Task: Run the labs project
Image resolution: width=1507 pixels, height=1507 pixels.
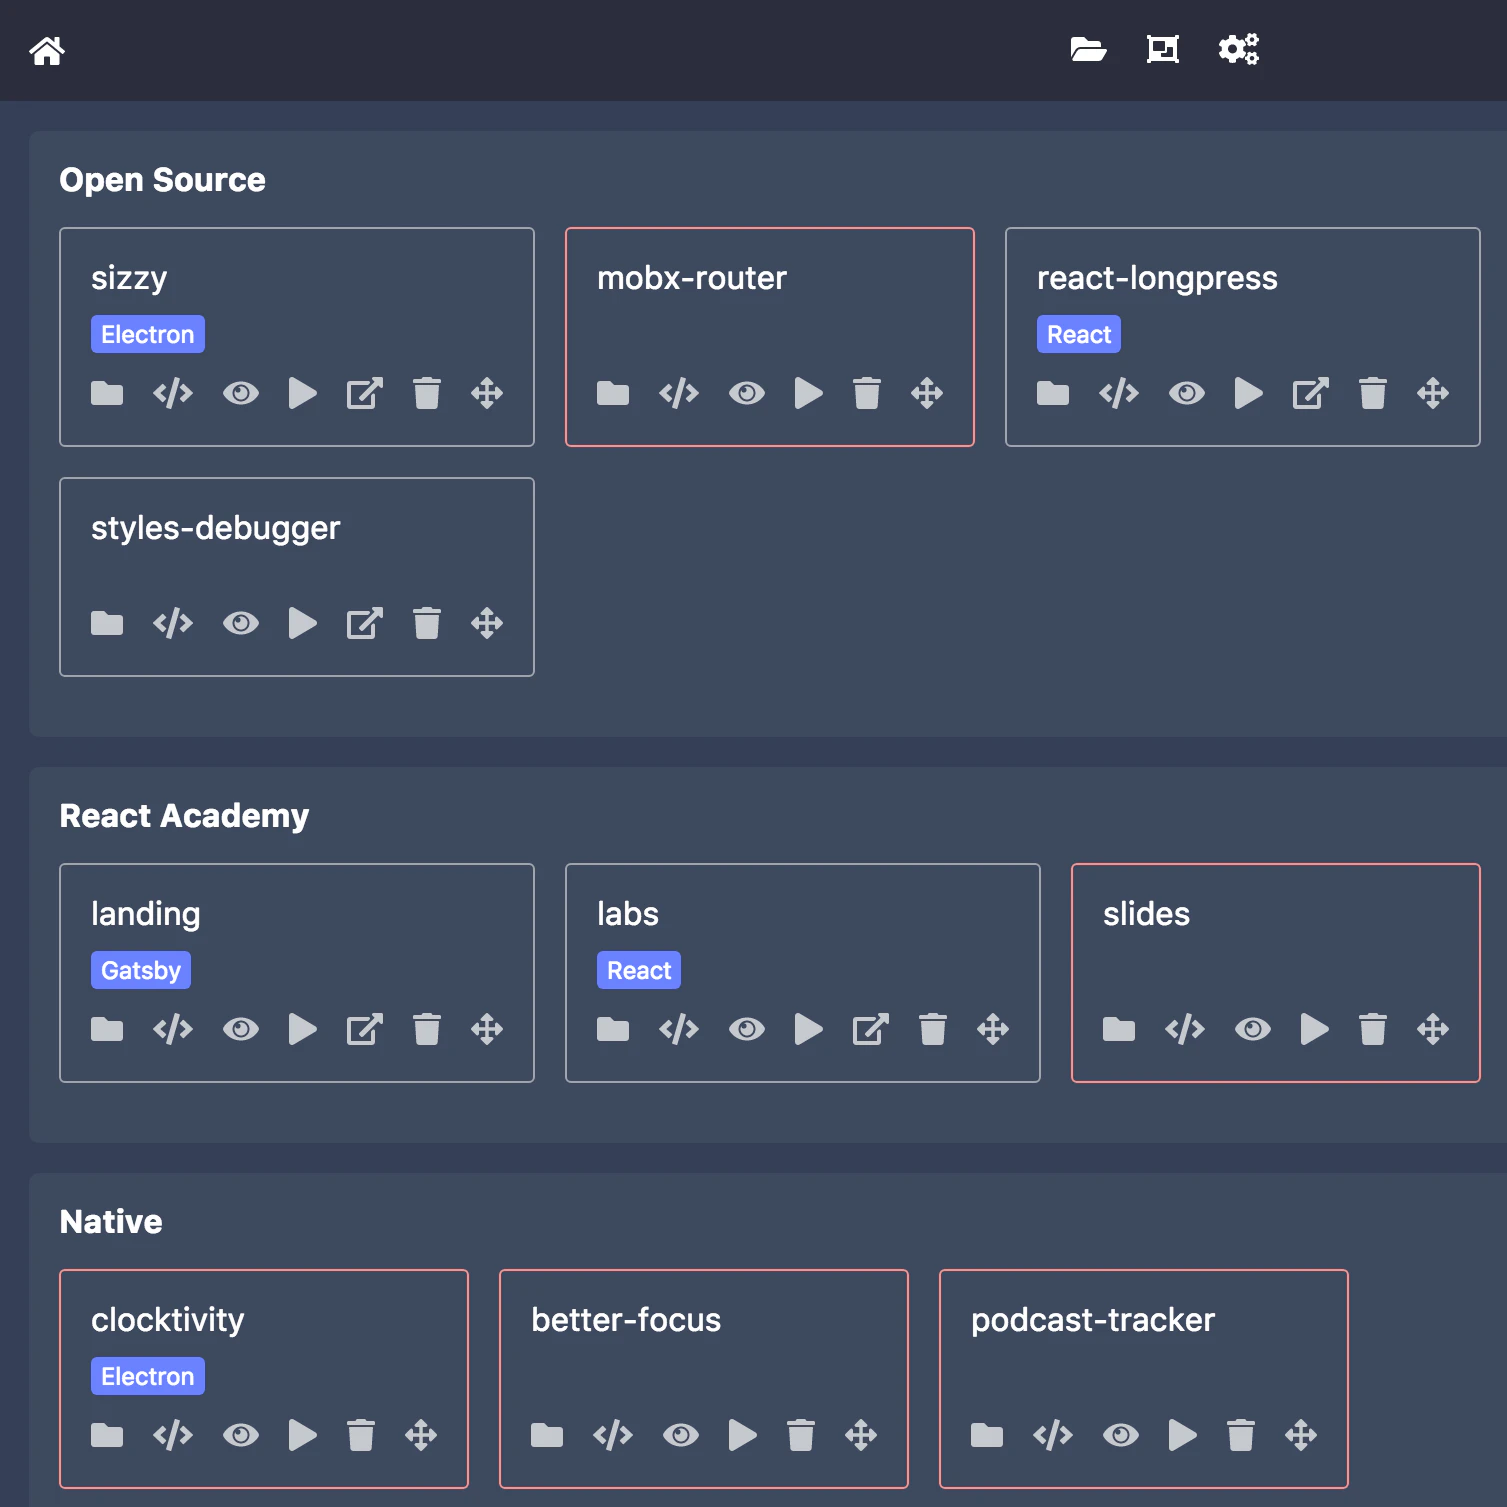Action: 809,1029
